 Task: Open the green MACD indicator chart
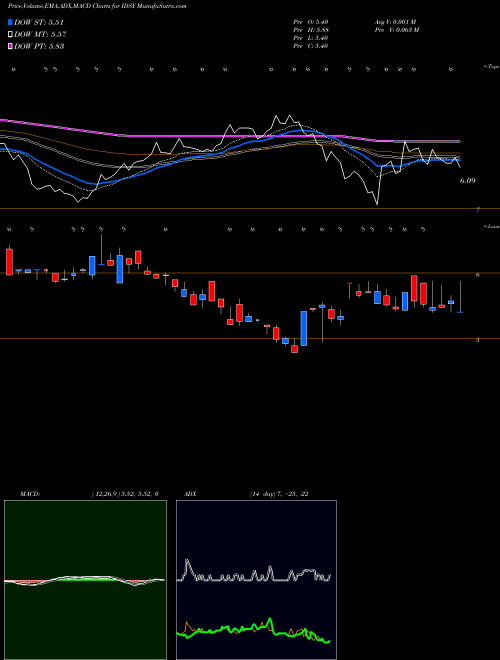(85, 580)
